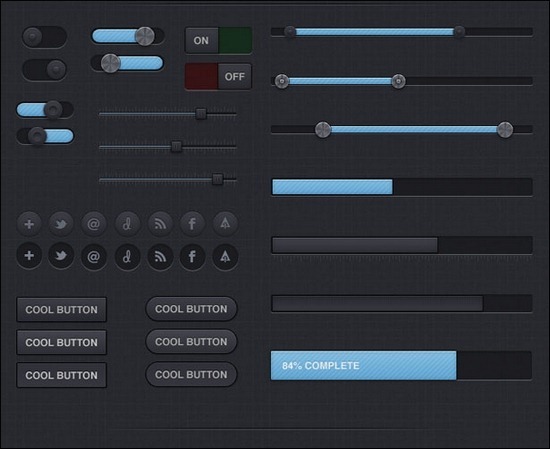Click the shorter gray progress bar fill
Screen dimensions: 550x449
[355, 245]
